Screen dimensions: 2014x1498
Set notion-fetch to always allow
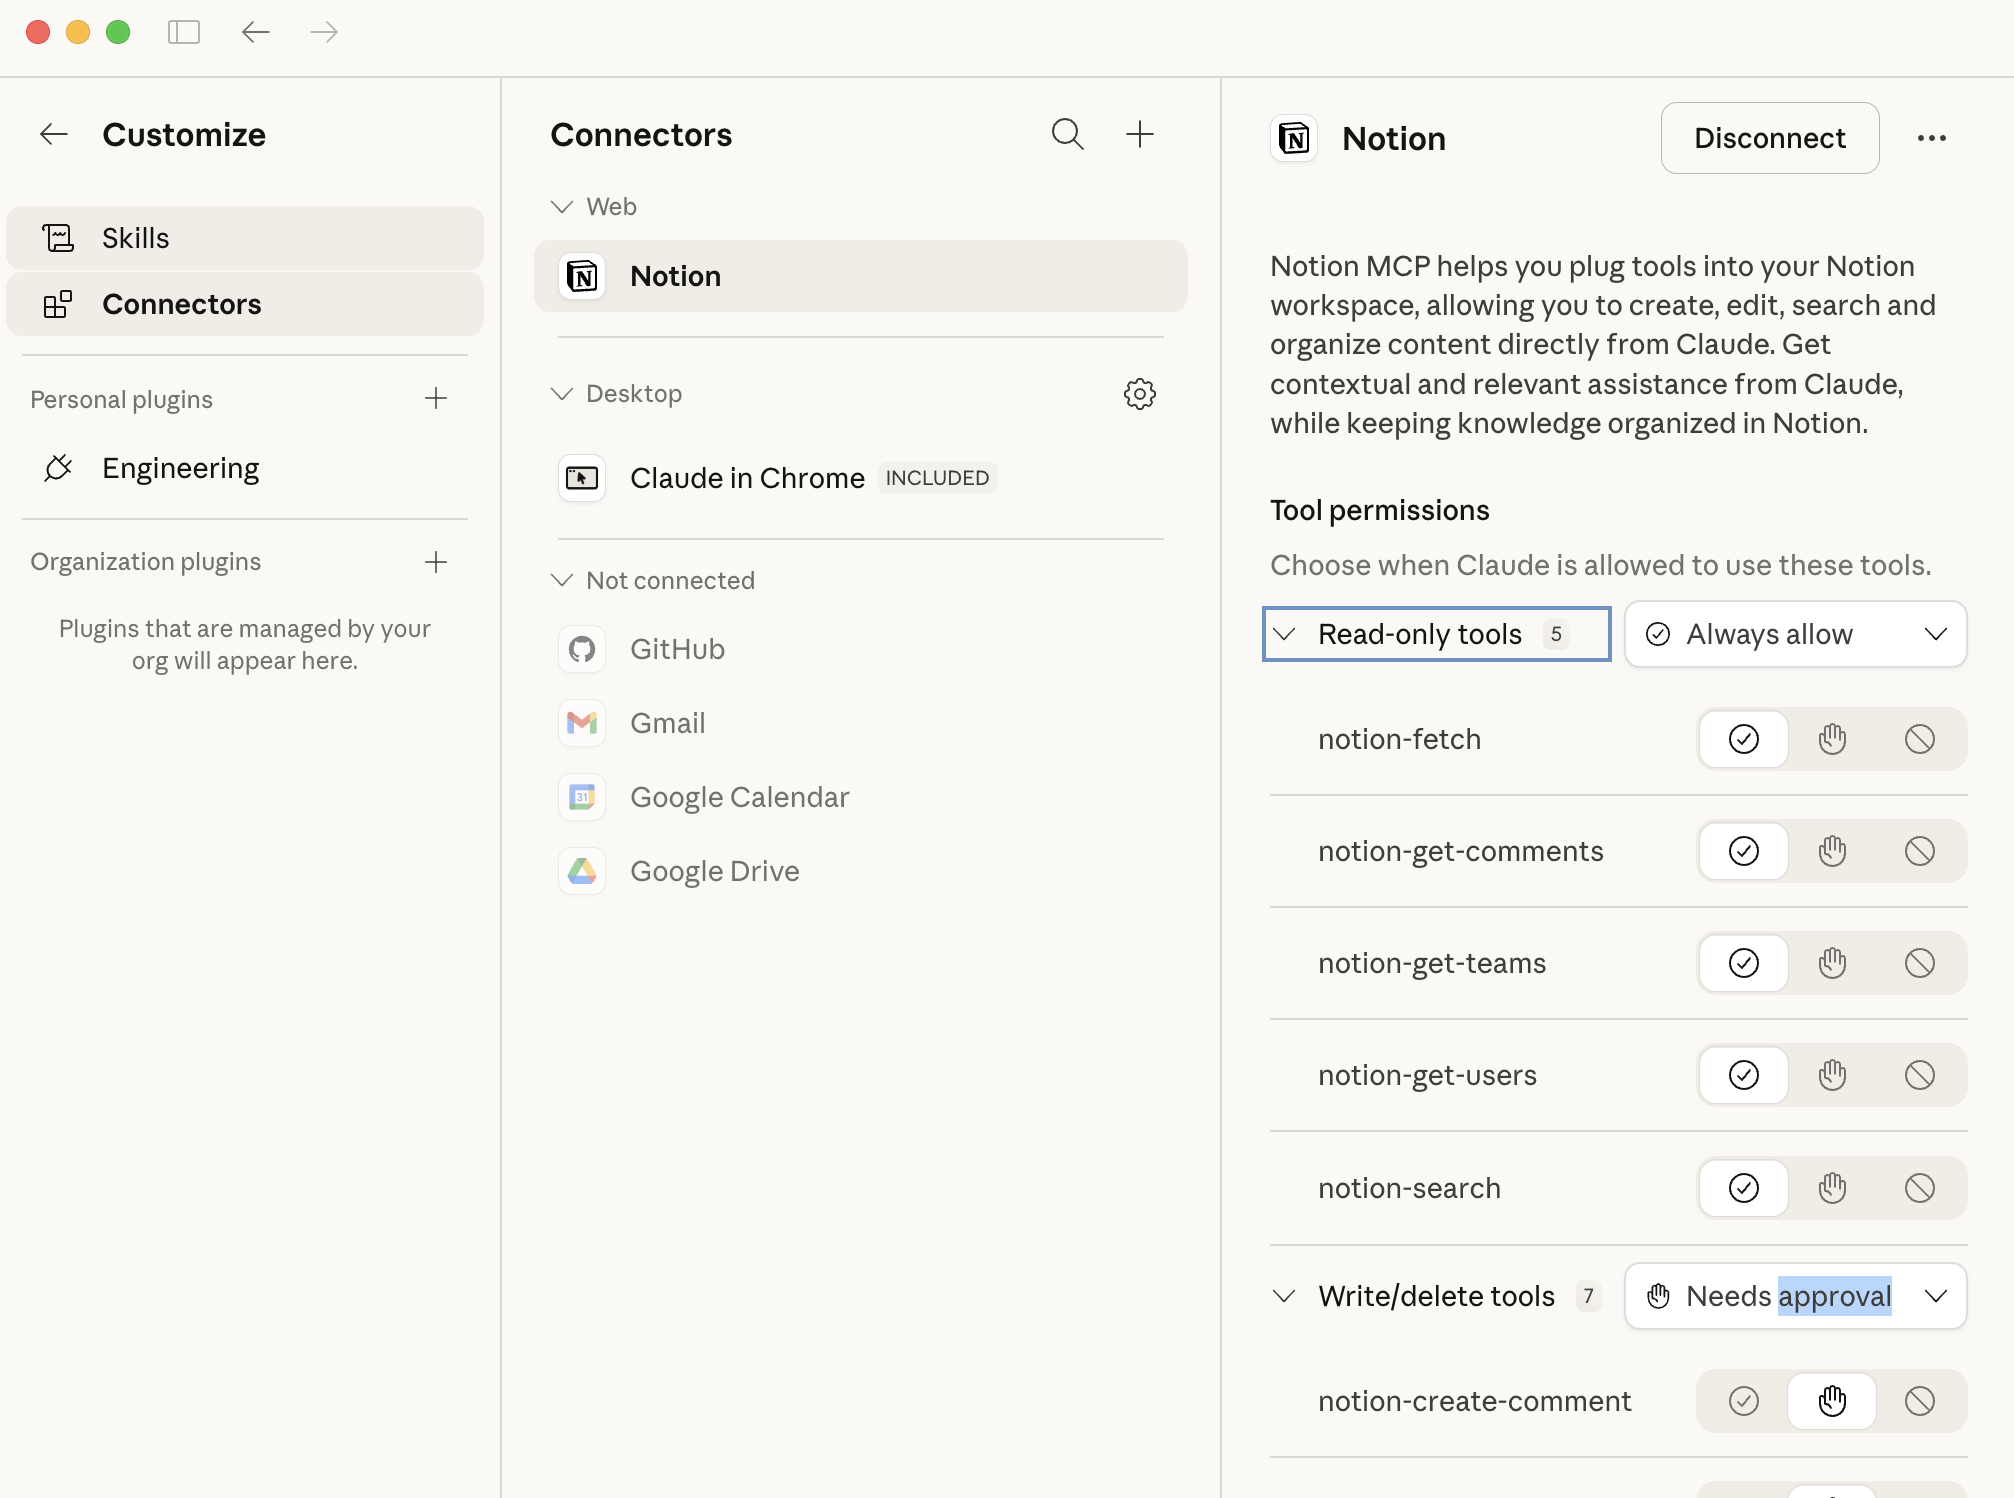click(1744, 739)
